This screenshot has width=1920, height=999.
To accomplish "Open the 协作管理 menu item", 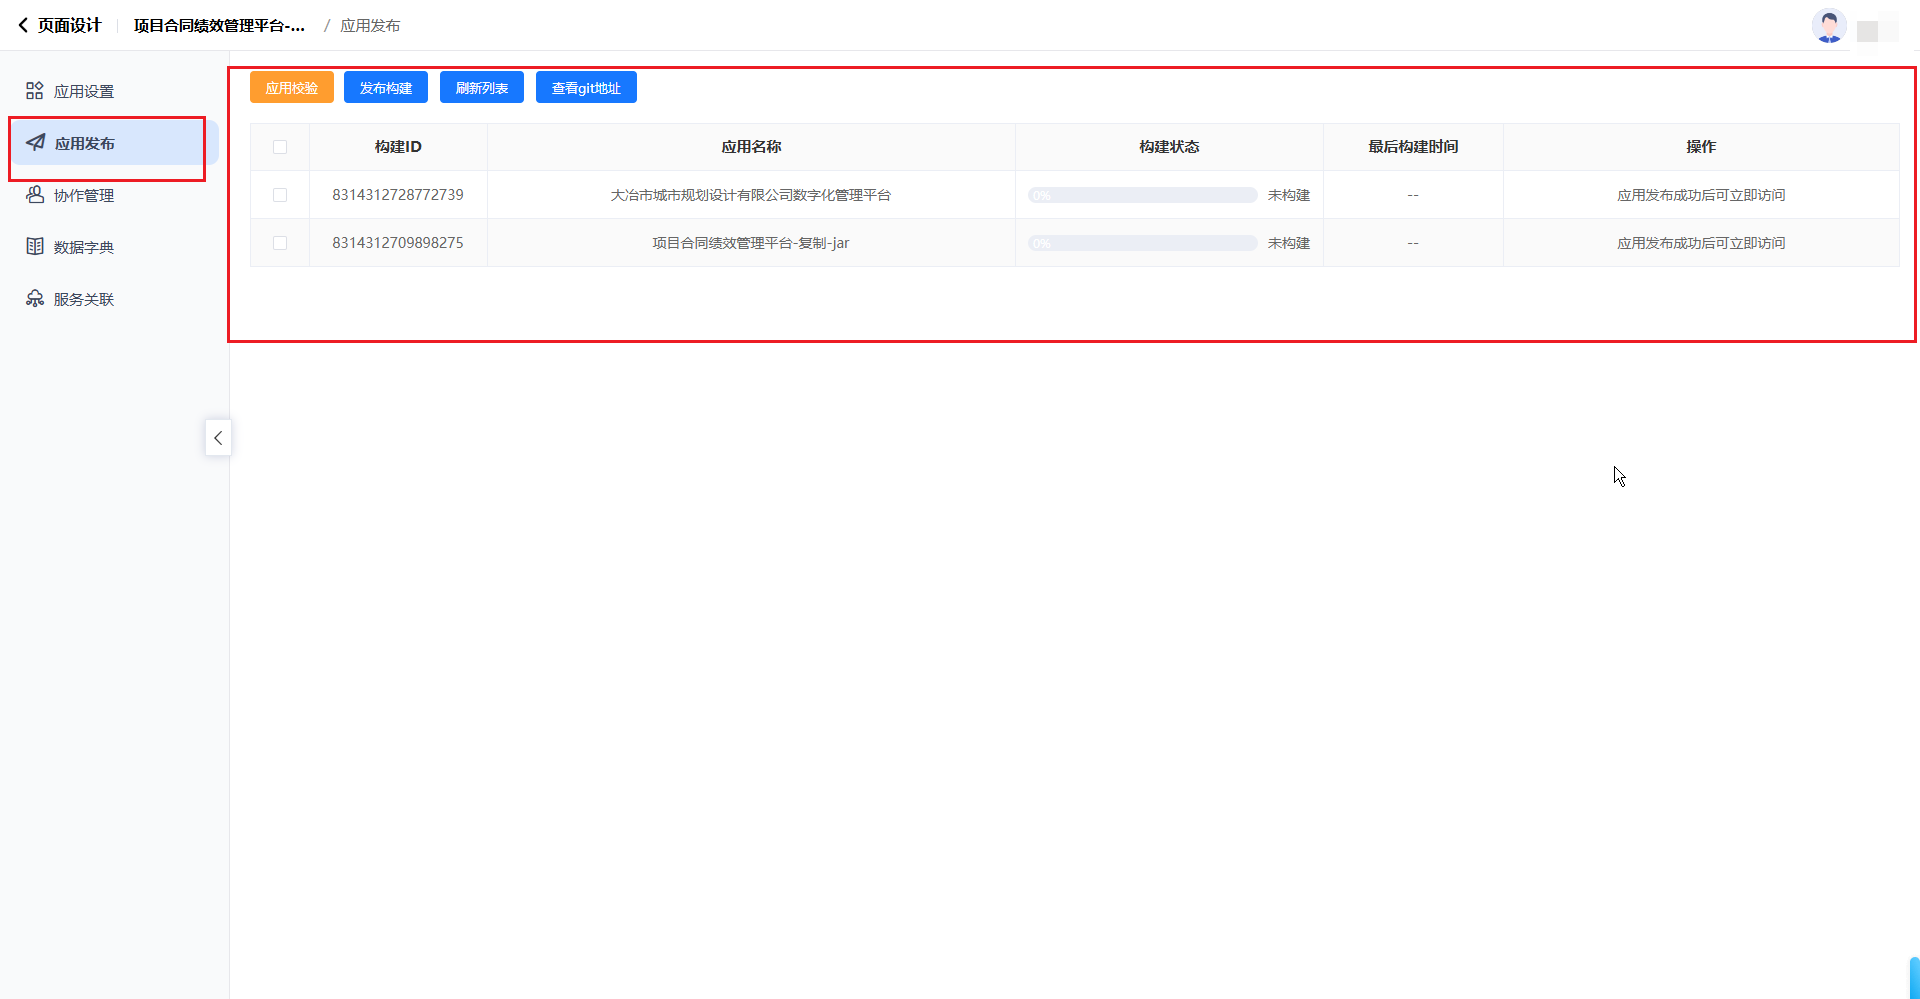I will click(x=84, y=196).
